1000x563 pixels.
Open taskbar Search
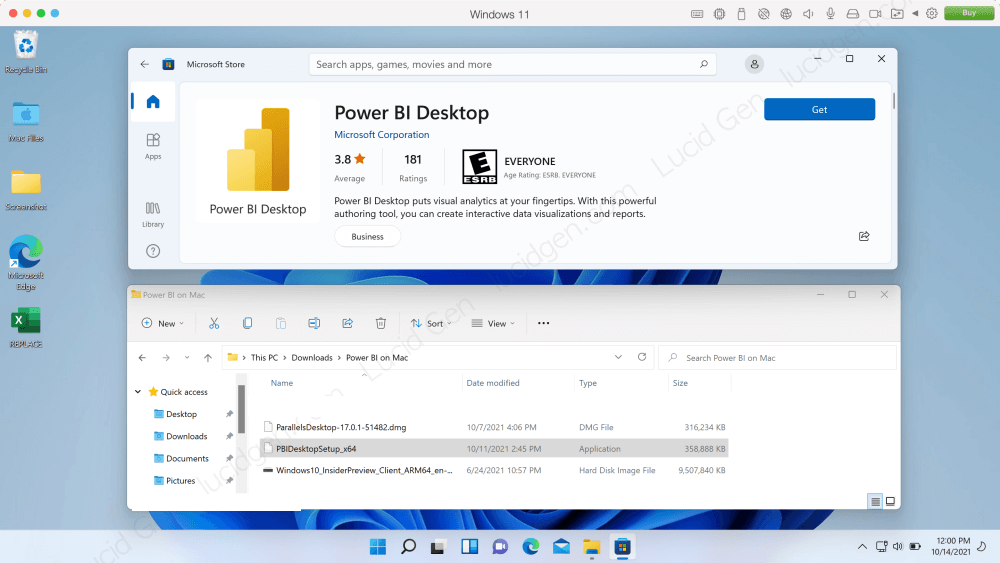click(x=408, y=547)
